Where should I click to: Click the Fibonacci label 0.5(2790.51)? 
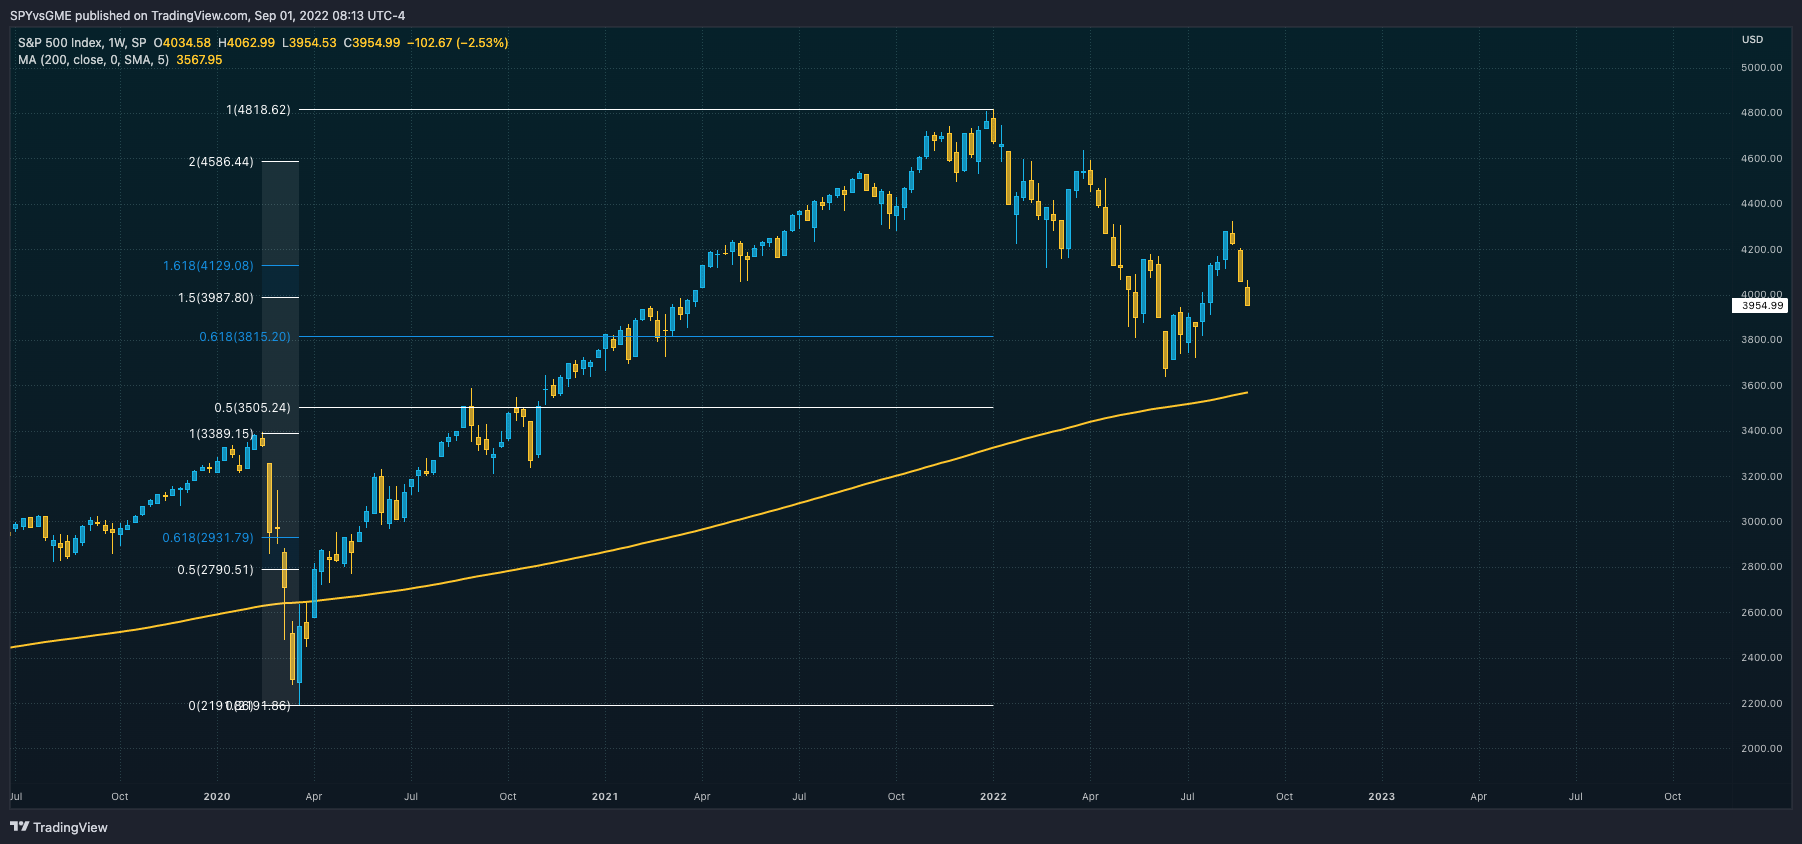point(216,570)
